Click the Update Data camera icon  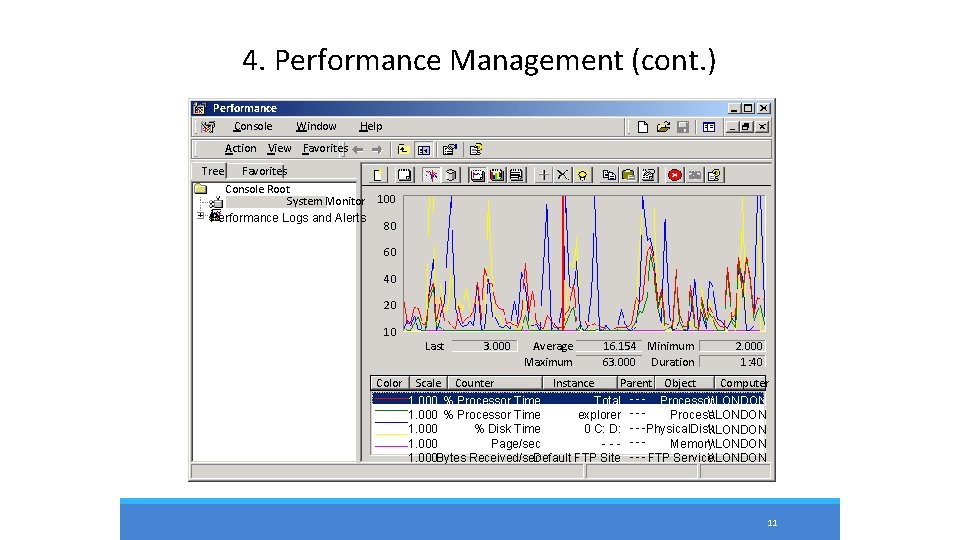click(694, 175)
